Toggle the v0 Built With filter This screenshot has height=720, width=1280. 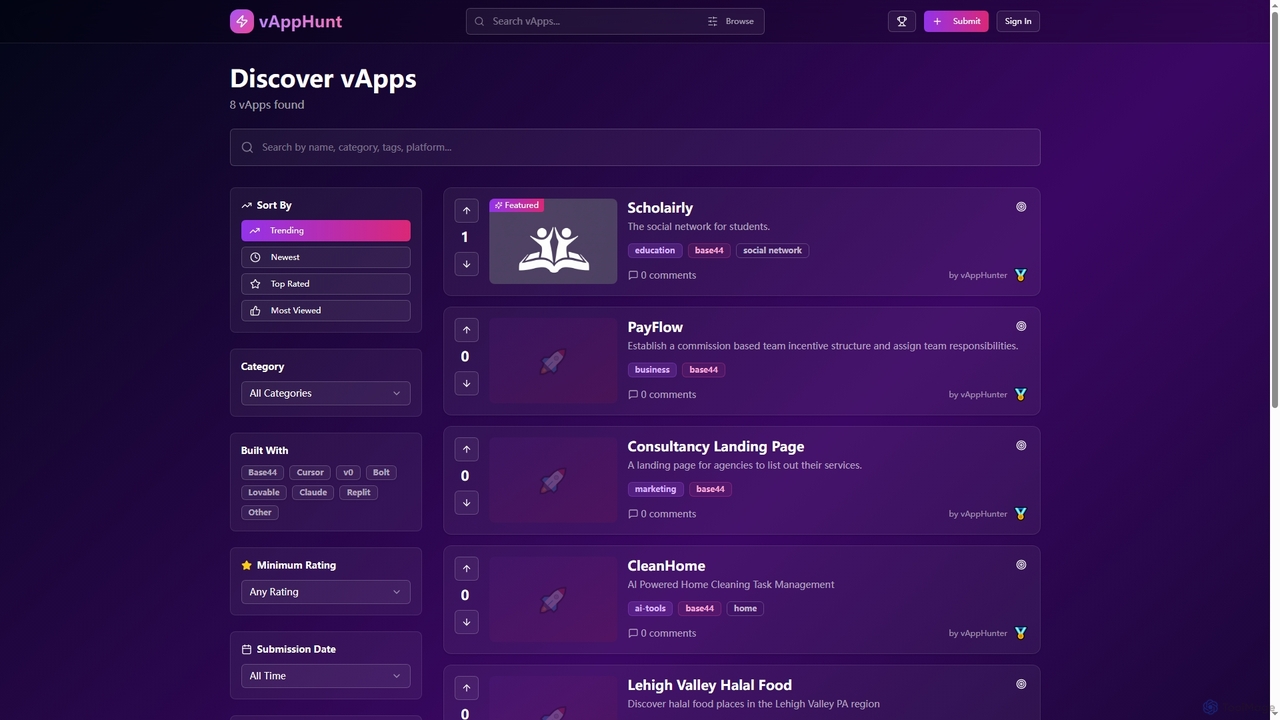(x=348, y=472)
